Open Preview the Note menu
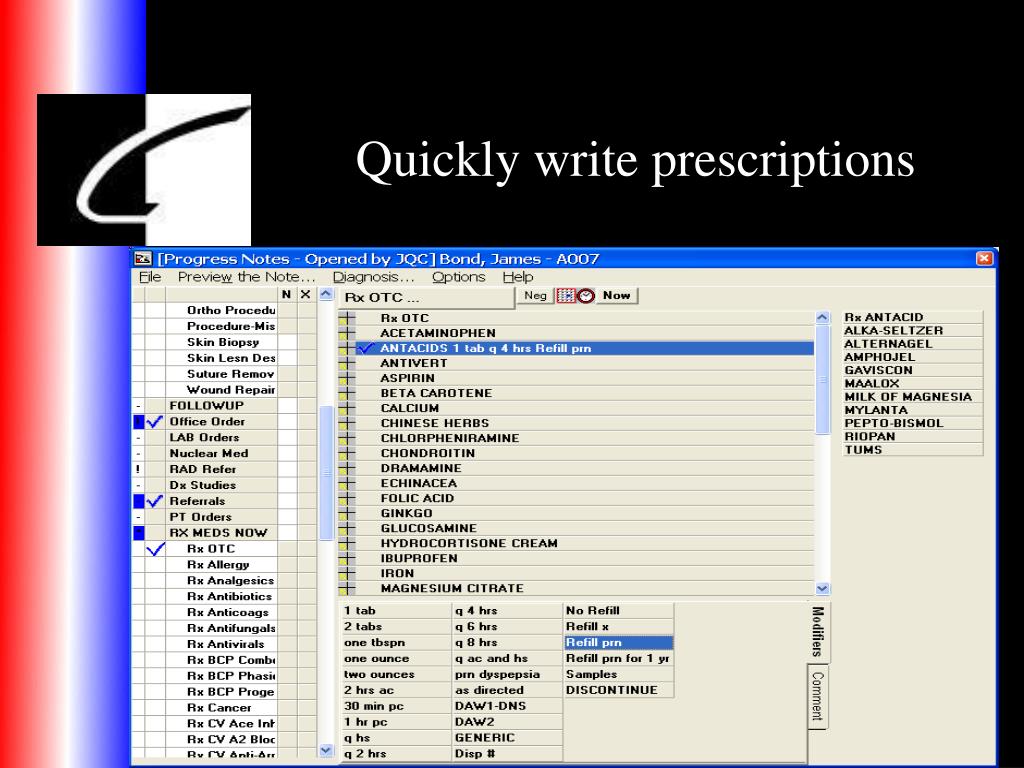This screenshot has width=1024, height=768. [x=246, y=277]
